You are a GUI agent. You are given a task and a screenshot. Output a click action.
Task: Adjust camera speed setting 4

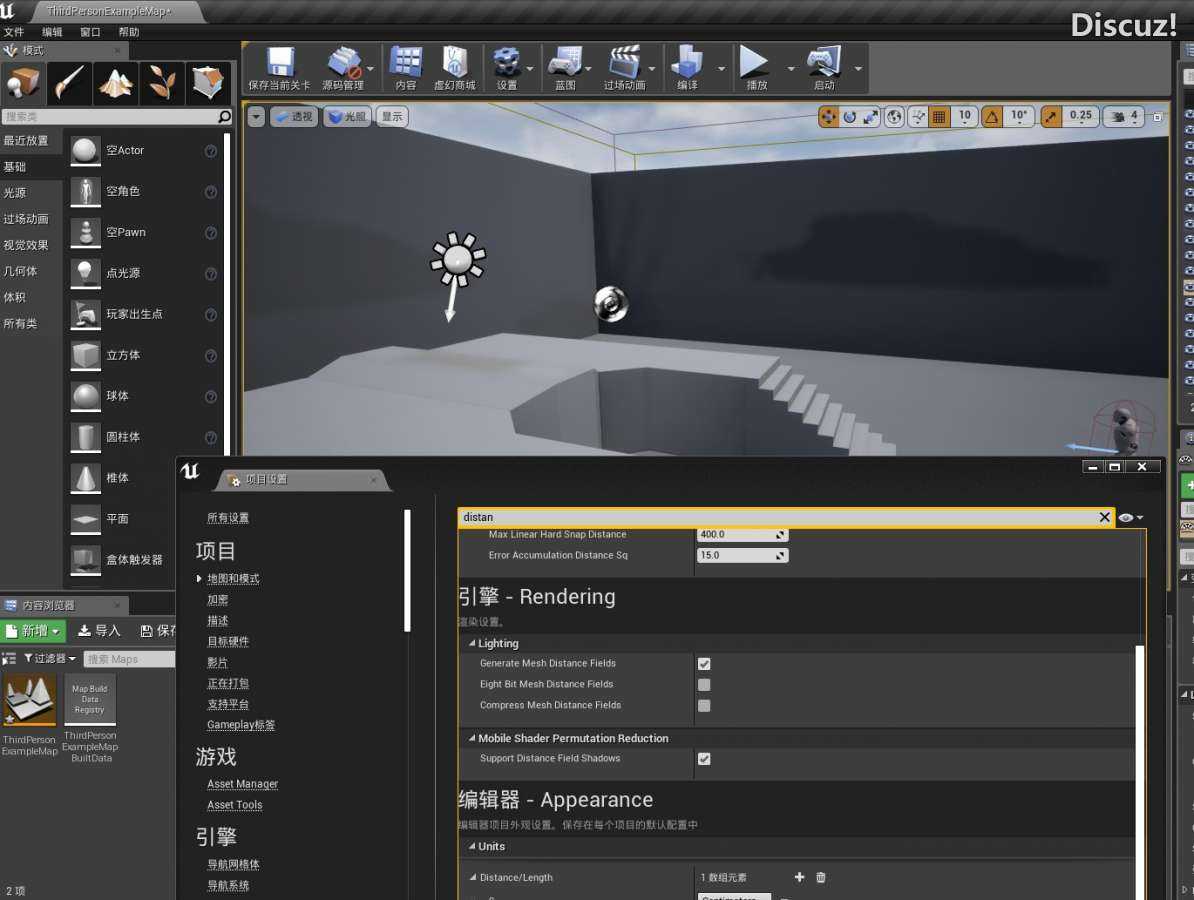[x=1124, y=116]
